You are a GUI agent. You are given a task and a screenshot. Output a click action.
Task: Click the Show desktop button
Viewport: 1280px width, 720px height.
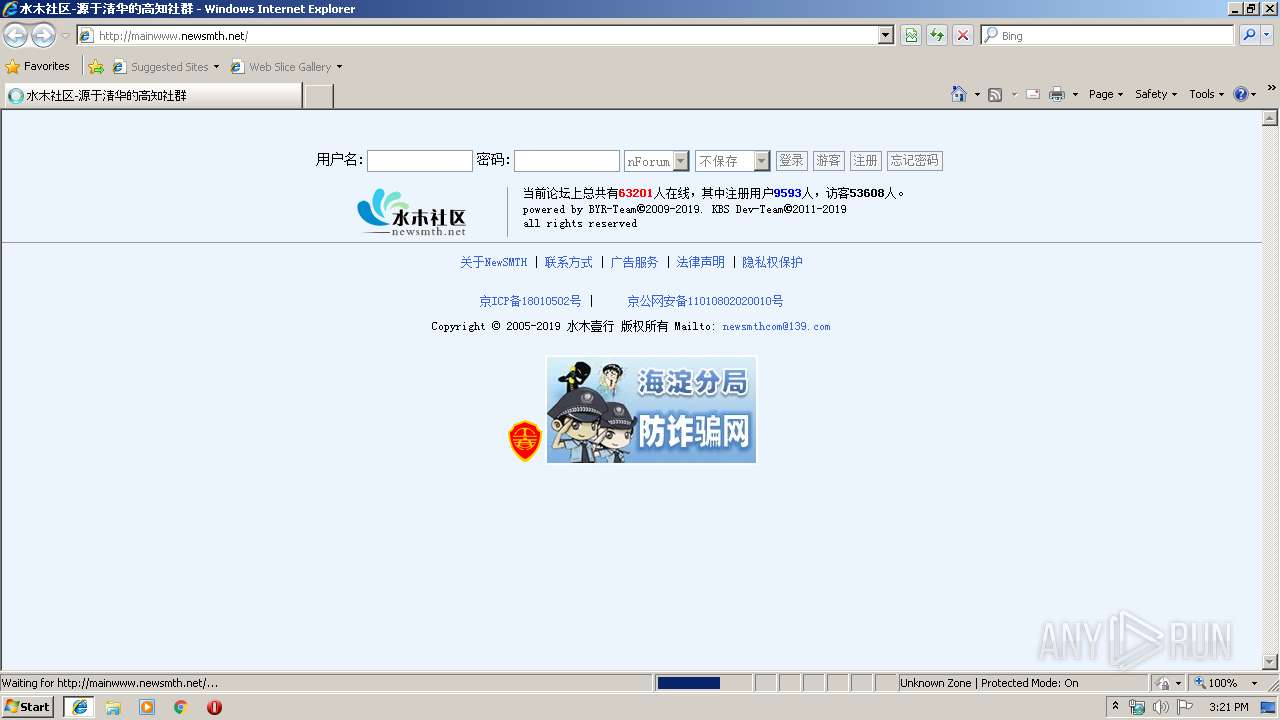point(1270,707)
